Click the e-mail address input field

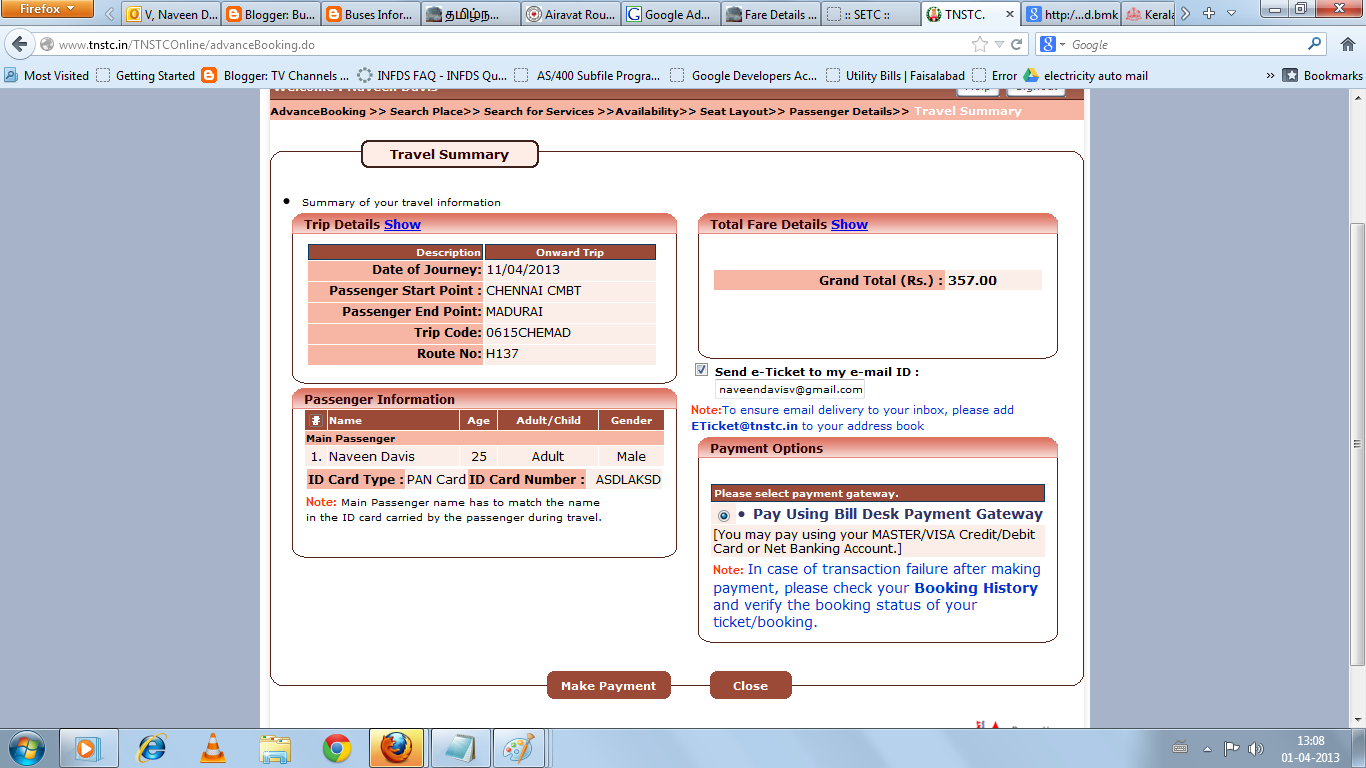(x=788, y=388)
